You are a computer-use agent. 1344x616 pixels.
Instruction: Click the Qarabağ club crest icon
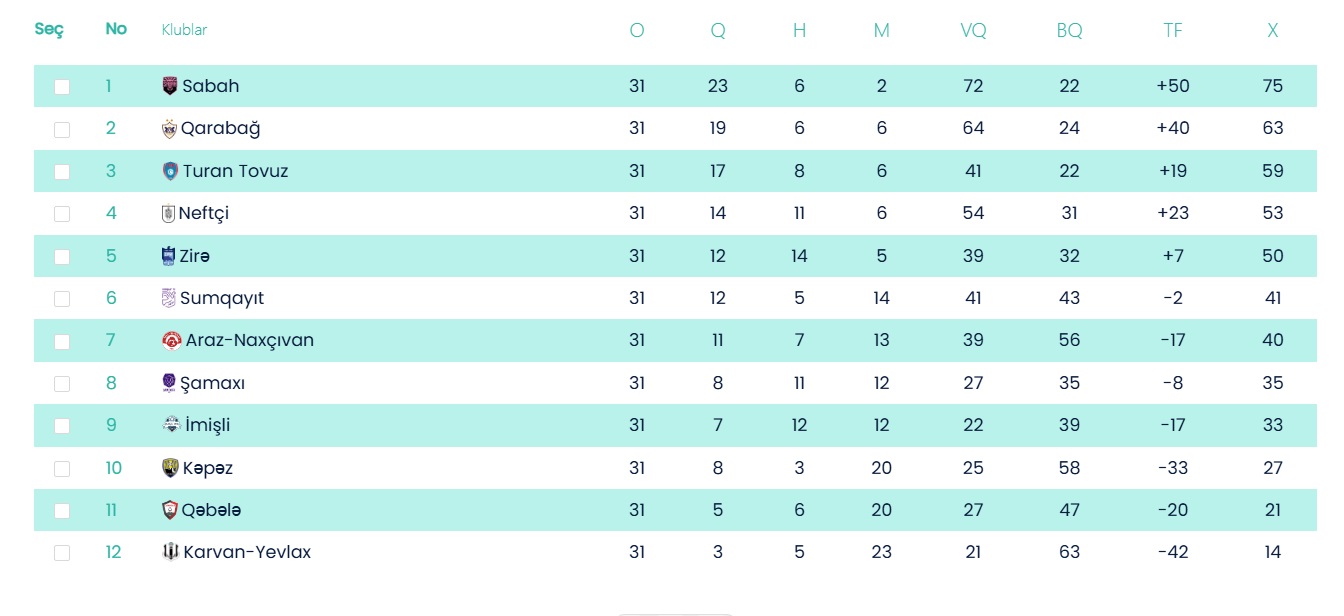click(169, 128)
